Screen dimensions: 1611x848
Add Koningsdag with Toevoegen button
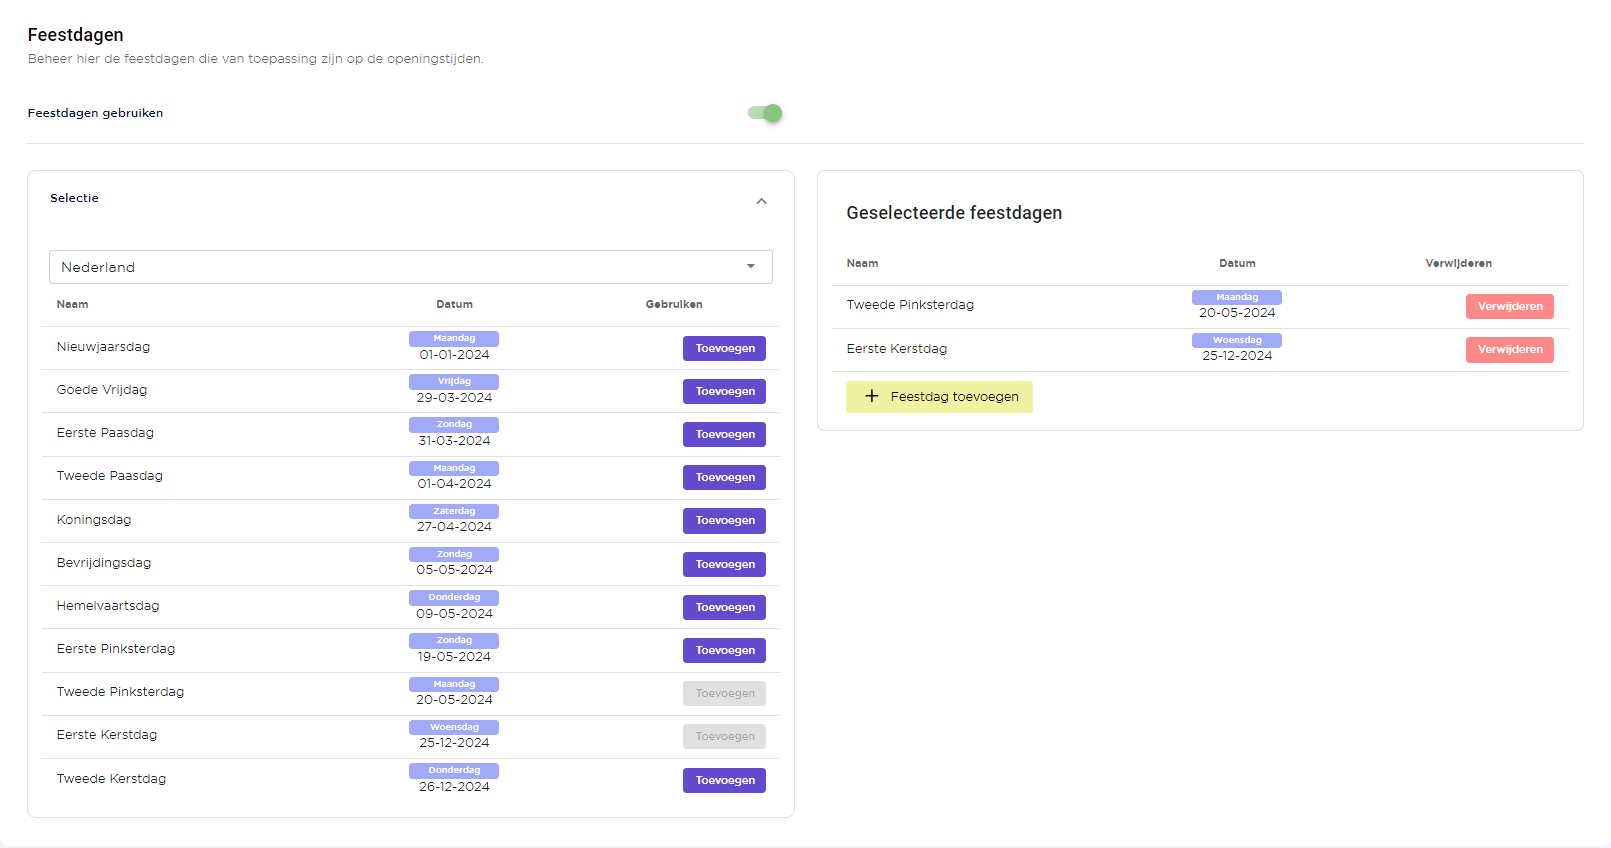724,520
